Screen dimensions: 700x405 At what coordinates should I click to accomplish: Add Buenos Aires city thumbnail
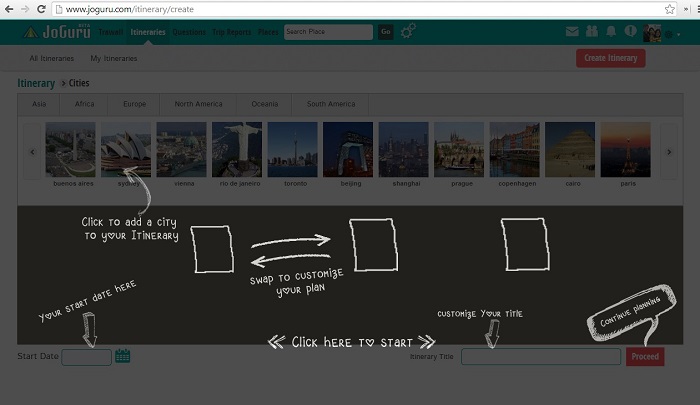[x=71, y=150]
